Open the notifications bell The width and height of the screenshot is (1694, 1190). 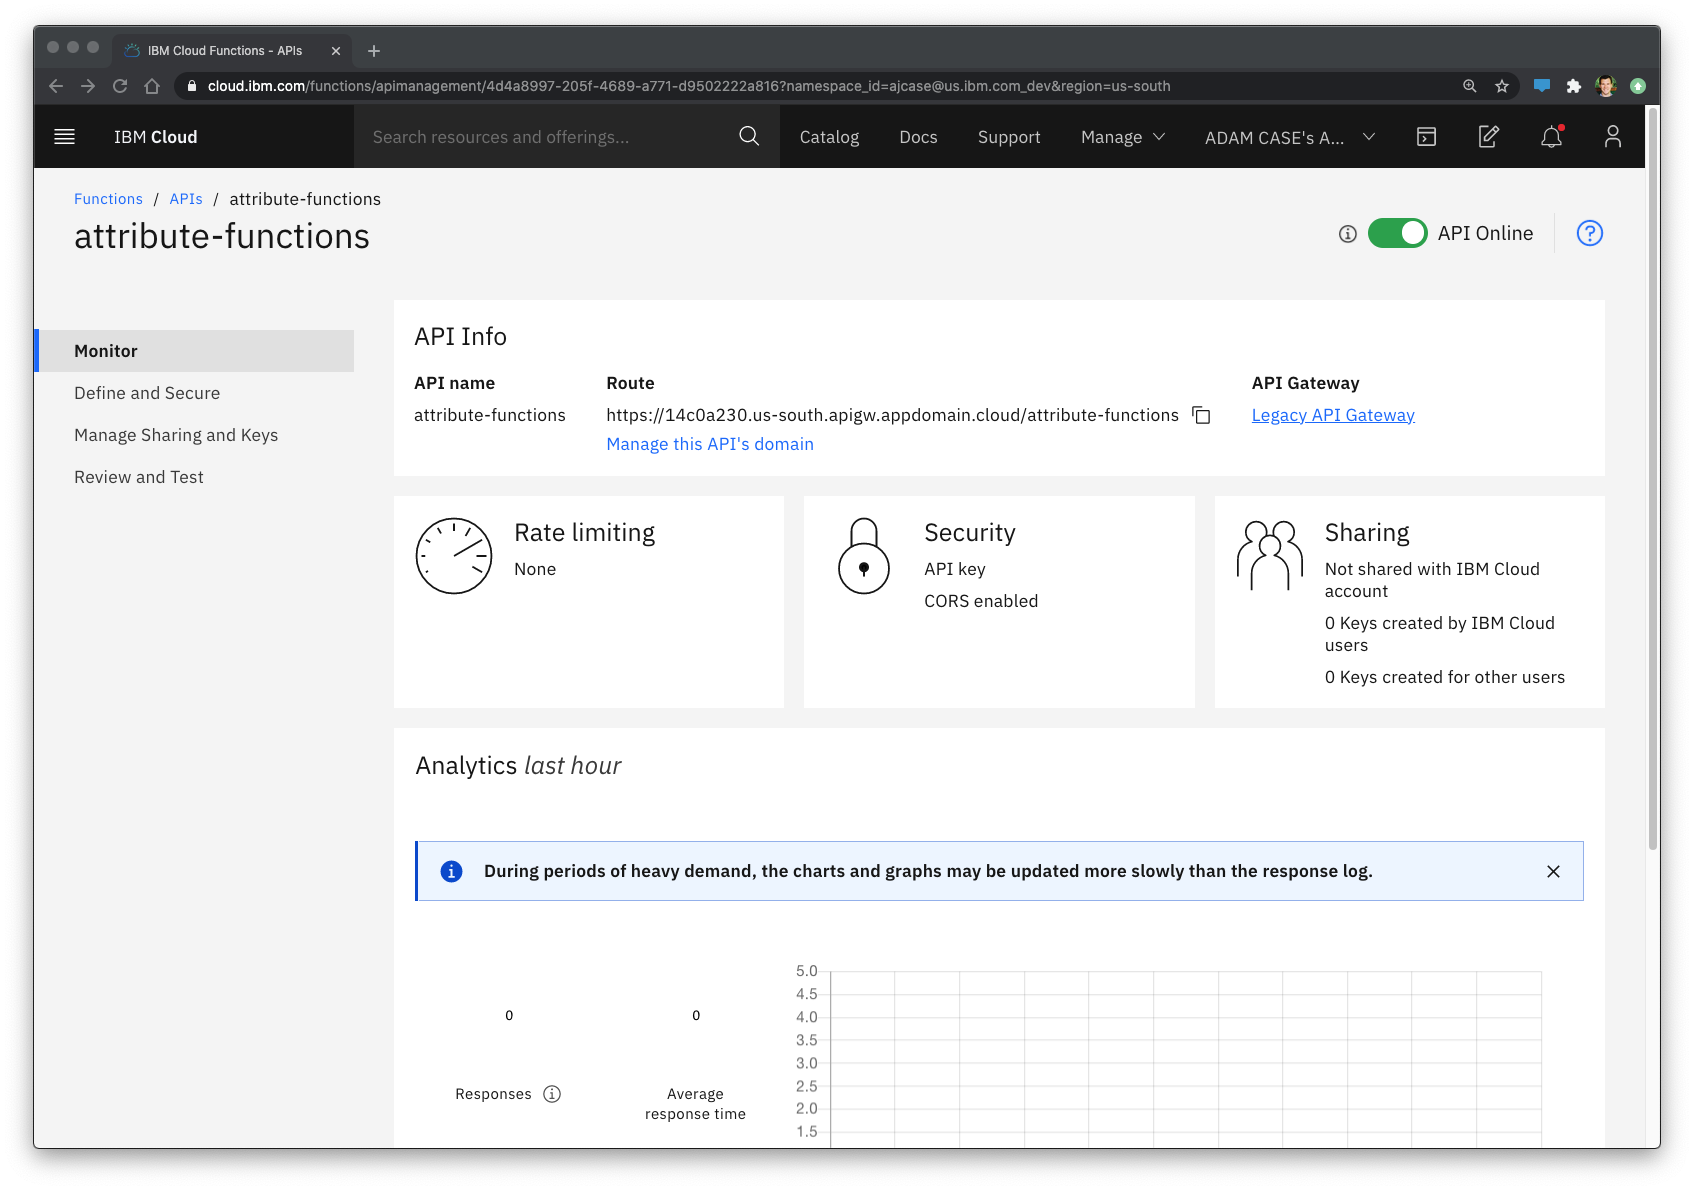[x=1552, y=137]
